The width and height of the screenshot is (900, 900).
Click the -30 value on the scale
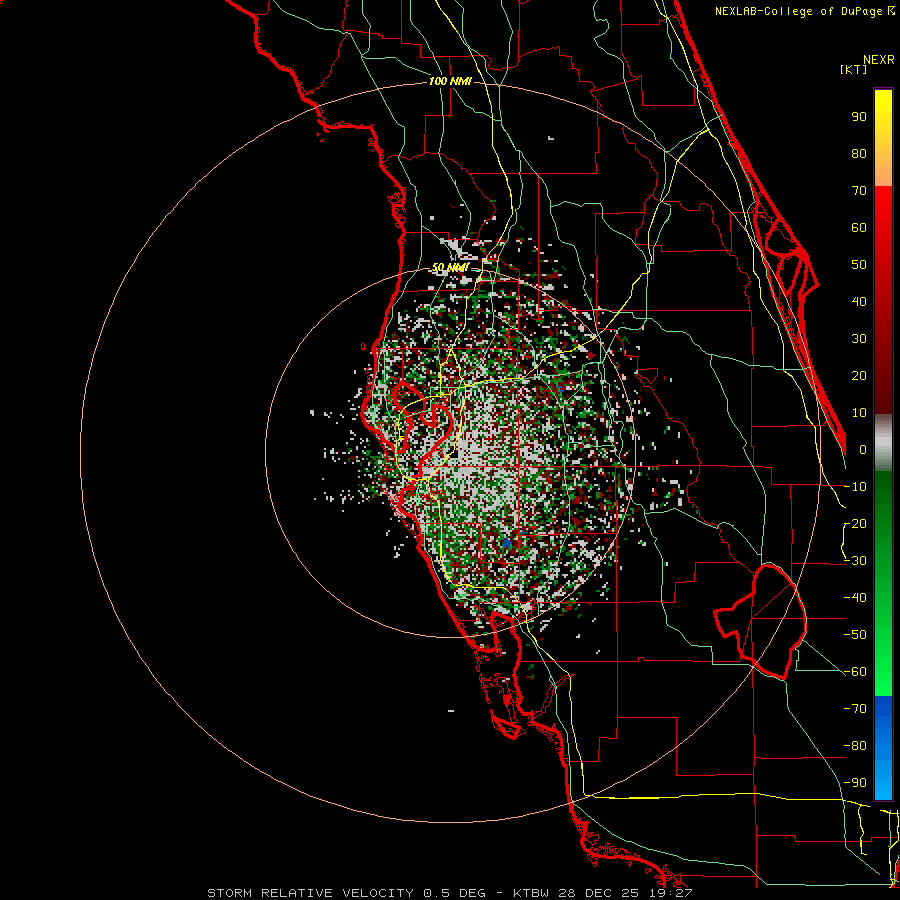[855, 561]
